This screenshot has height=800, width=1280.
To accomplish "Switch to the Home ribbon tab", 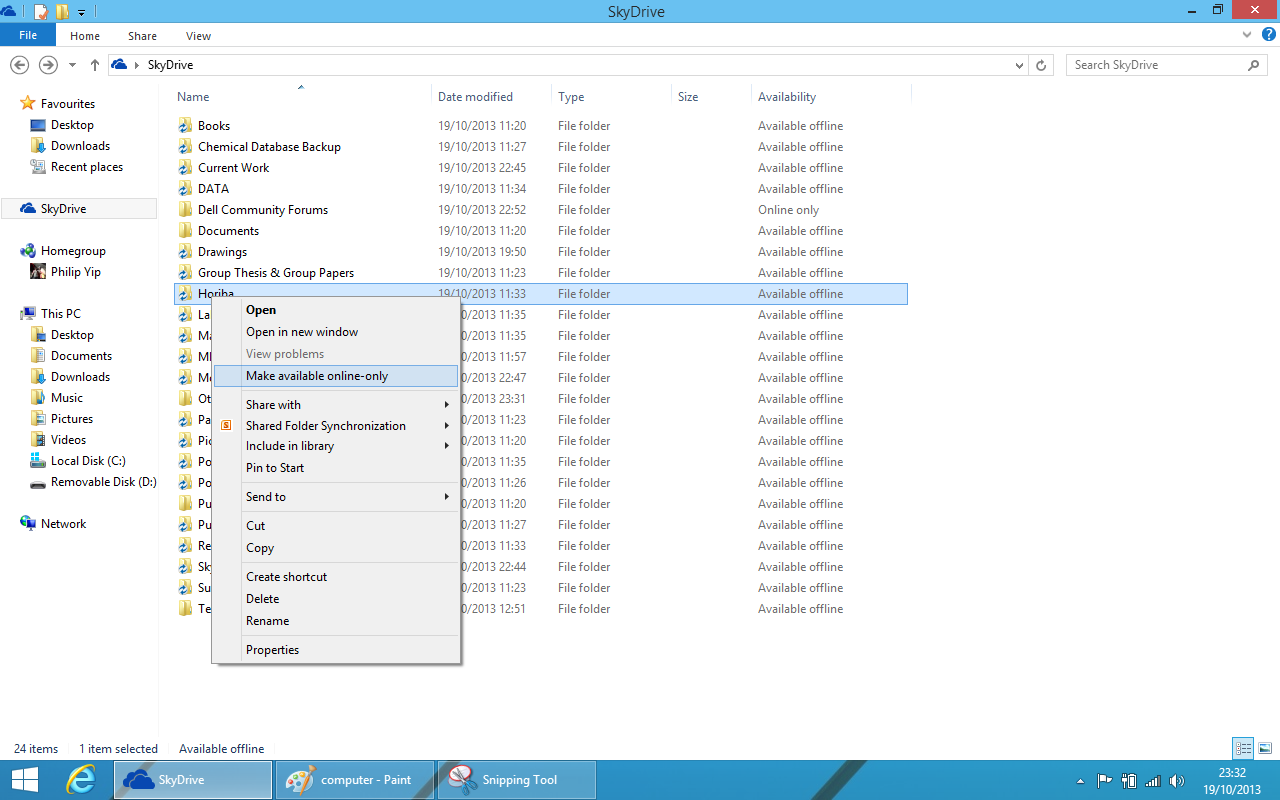I will [x=85, y=36].
